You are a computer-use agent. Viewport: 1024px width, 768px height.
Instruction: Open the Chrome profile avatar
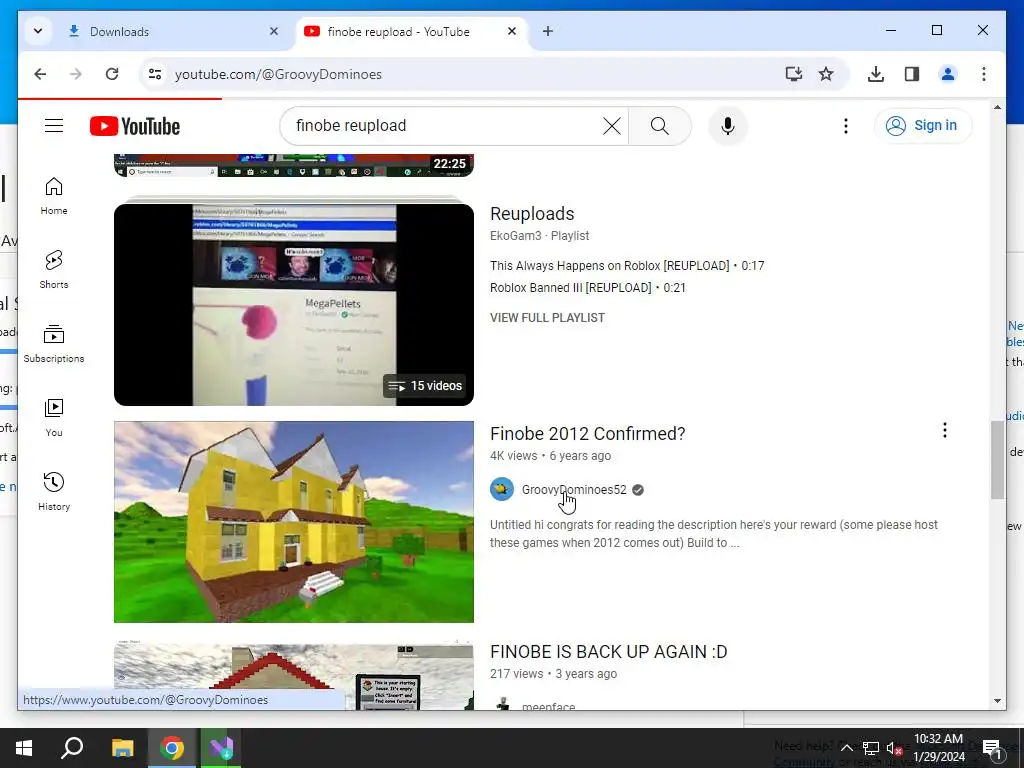tap(948, 74)
